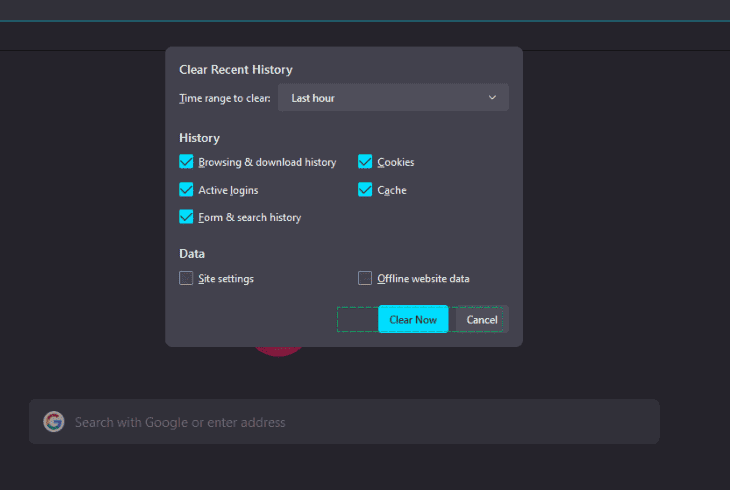Click the 'Time range to clear:' label
The height and width of the screenshot is (490, 730).
point(225,98)
